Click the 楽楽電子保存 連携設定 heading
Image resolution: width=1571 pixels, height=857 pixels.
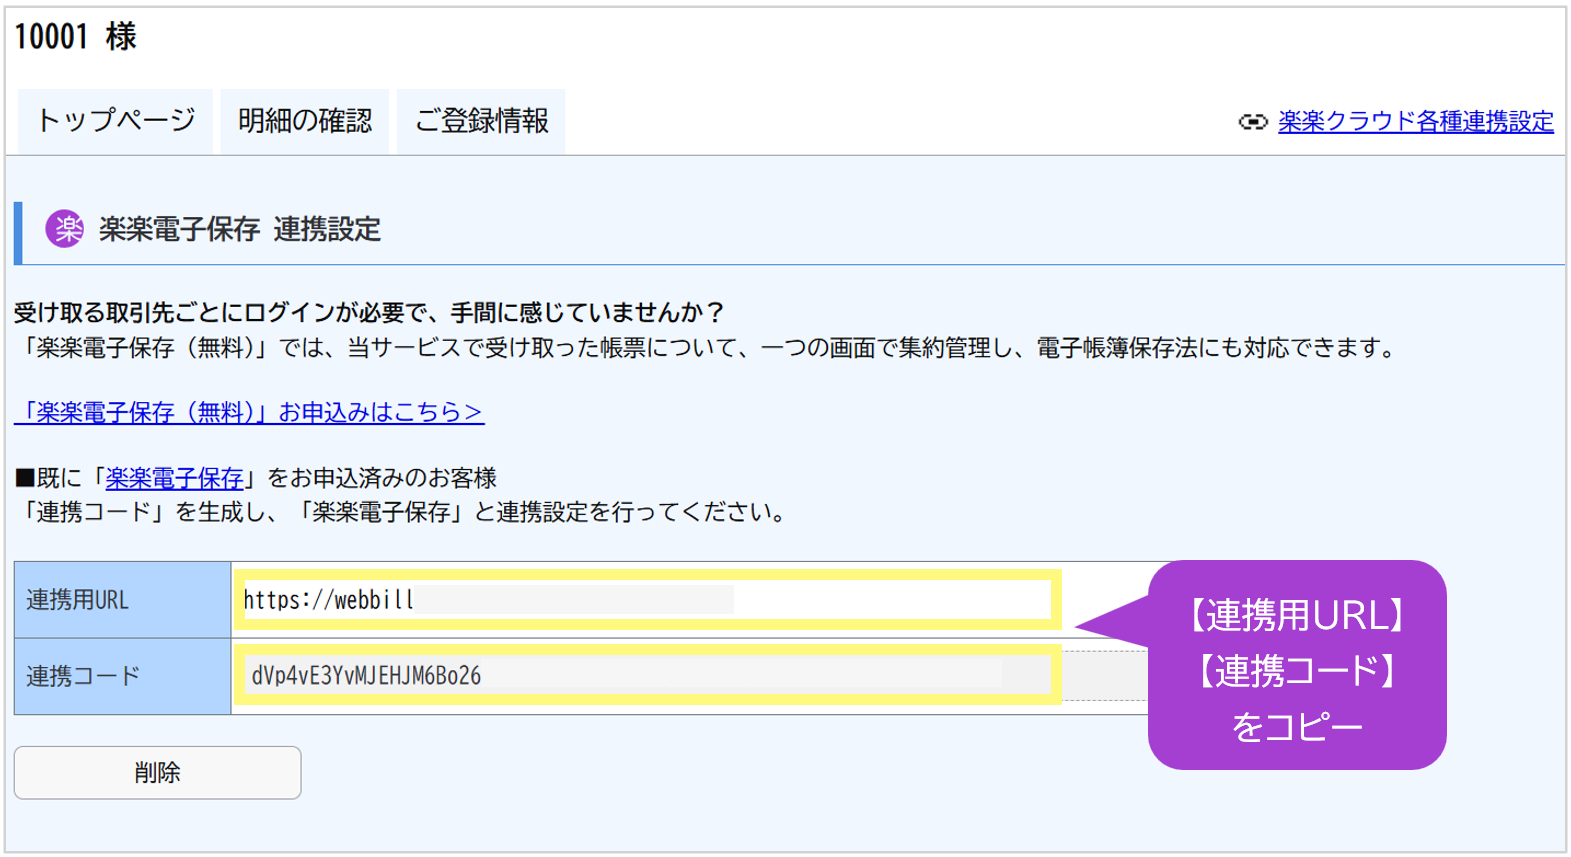point(240,229)
